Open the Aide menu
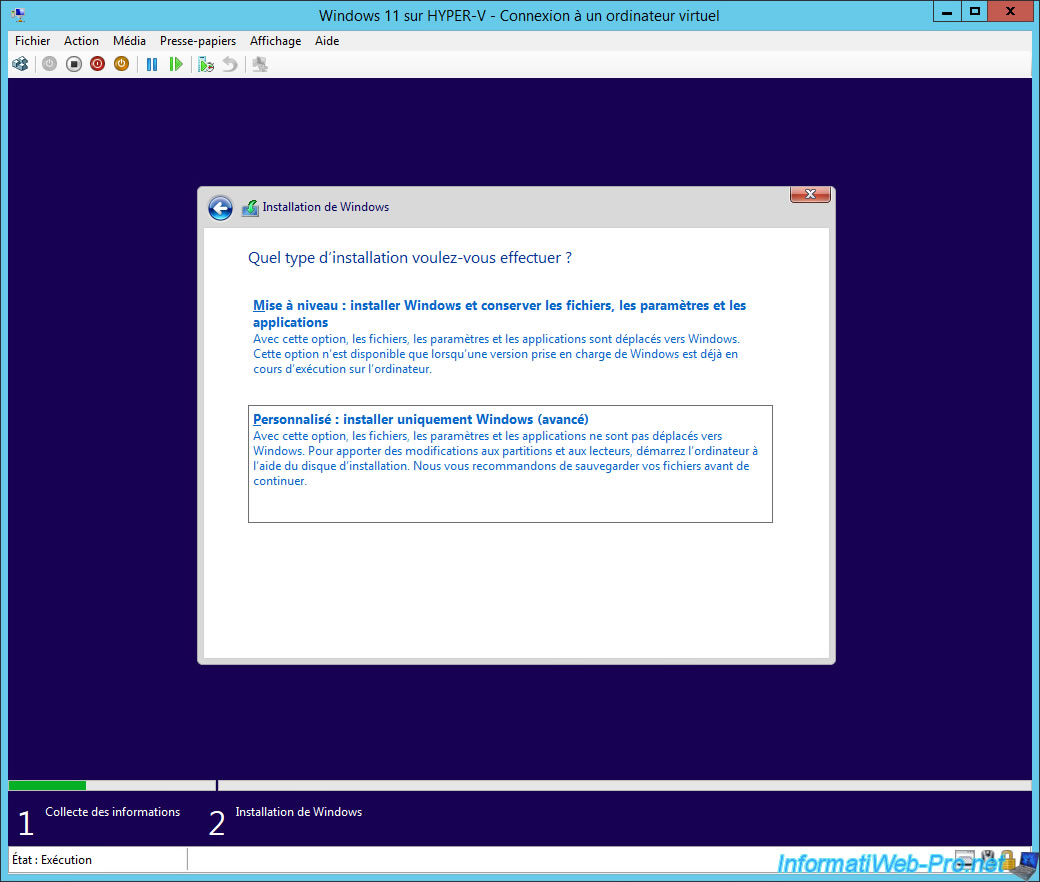Screen dimensions: 1040x882 [327, 41]
